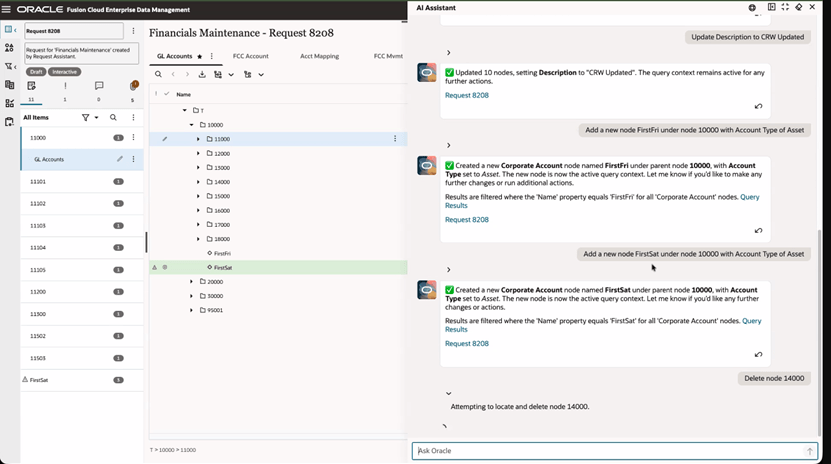
Task: Open the request comments icon
Action: pyautogui.click(x=99, y=86)
